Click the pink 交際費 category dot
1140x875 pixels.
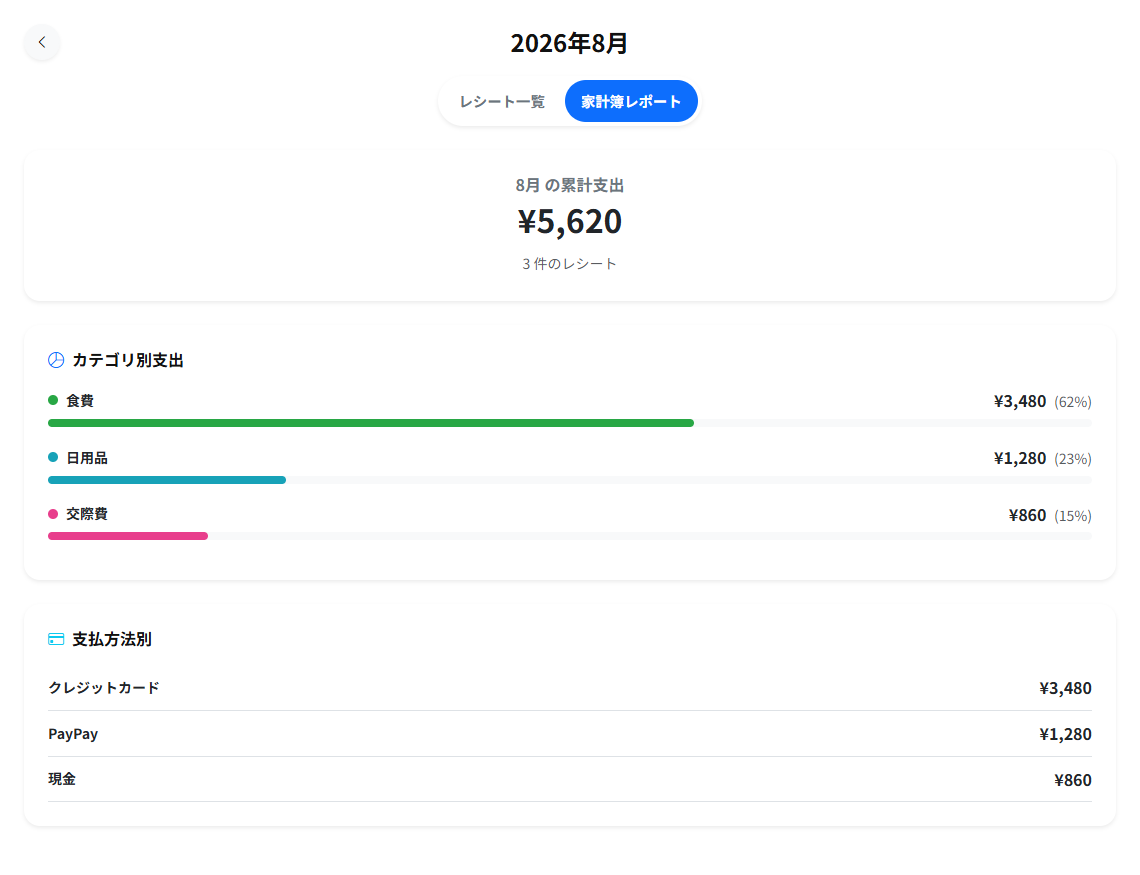pos(53,514)
